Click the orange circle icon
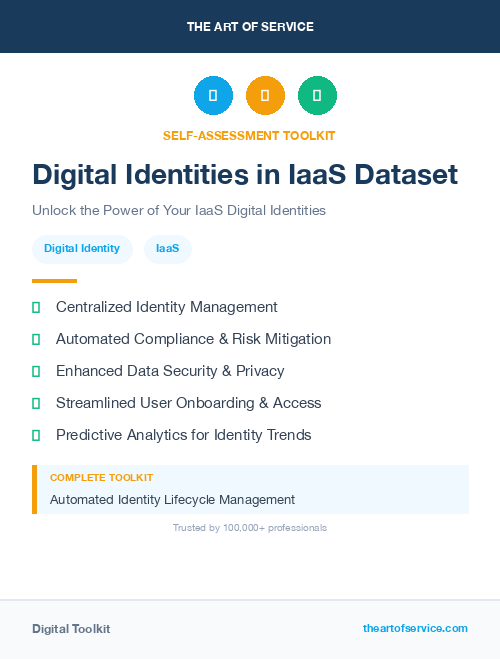Viewport: 500px width, 659px height. tap(265, 95)
